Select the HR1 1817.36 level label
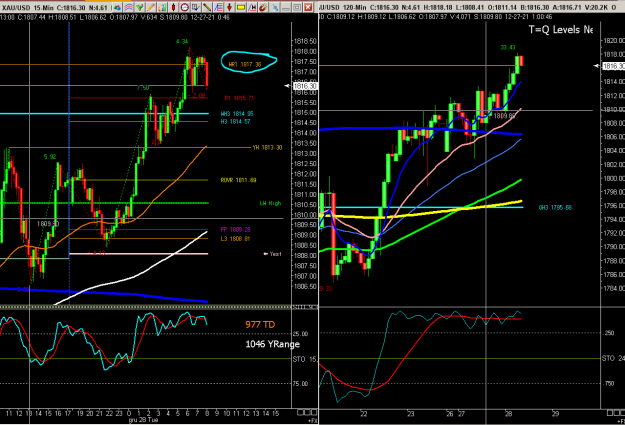 [x=245, y=65]
